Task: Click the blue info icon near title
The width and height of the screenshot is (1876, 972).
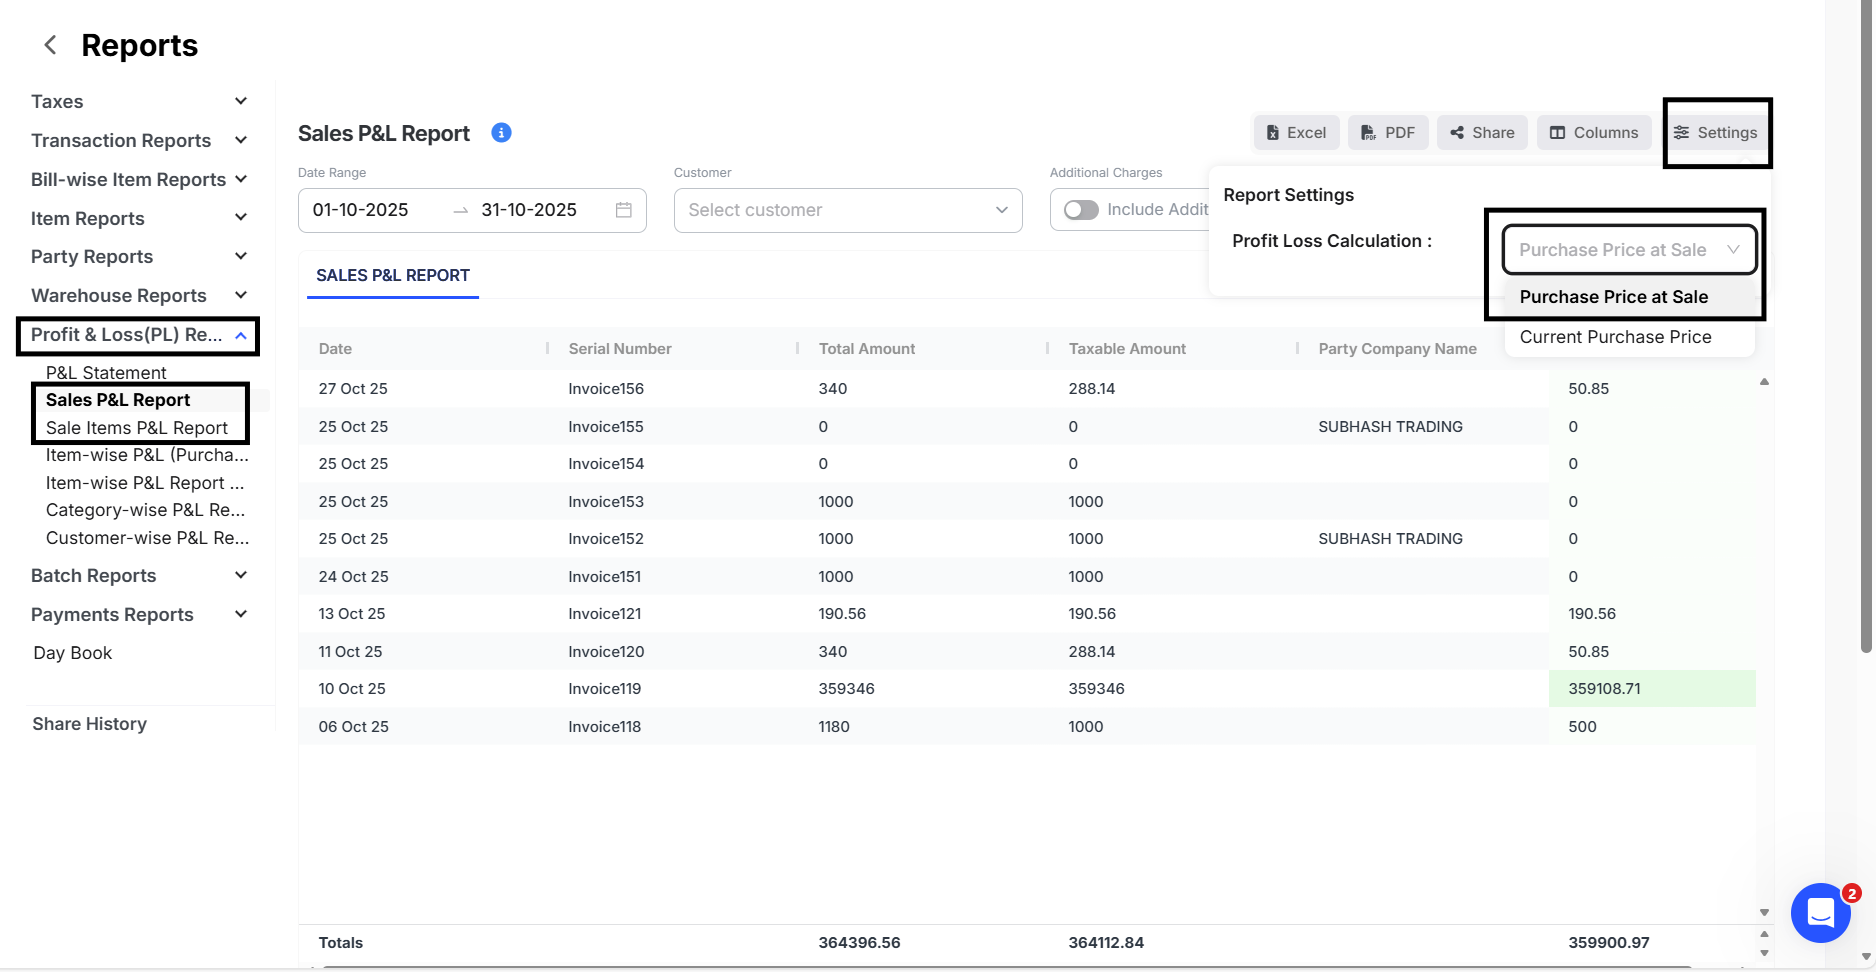Action: tap(501, 133)
